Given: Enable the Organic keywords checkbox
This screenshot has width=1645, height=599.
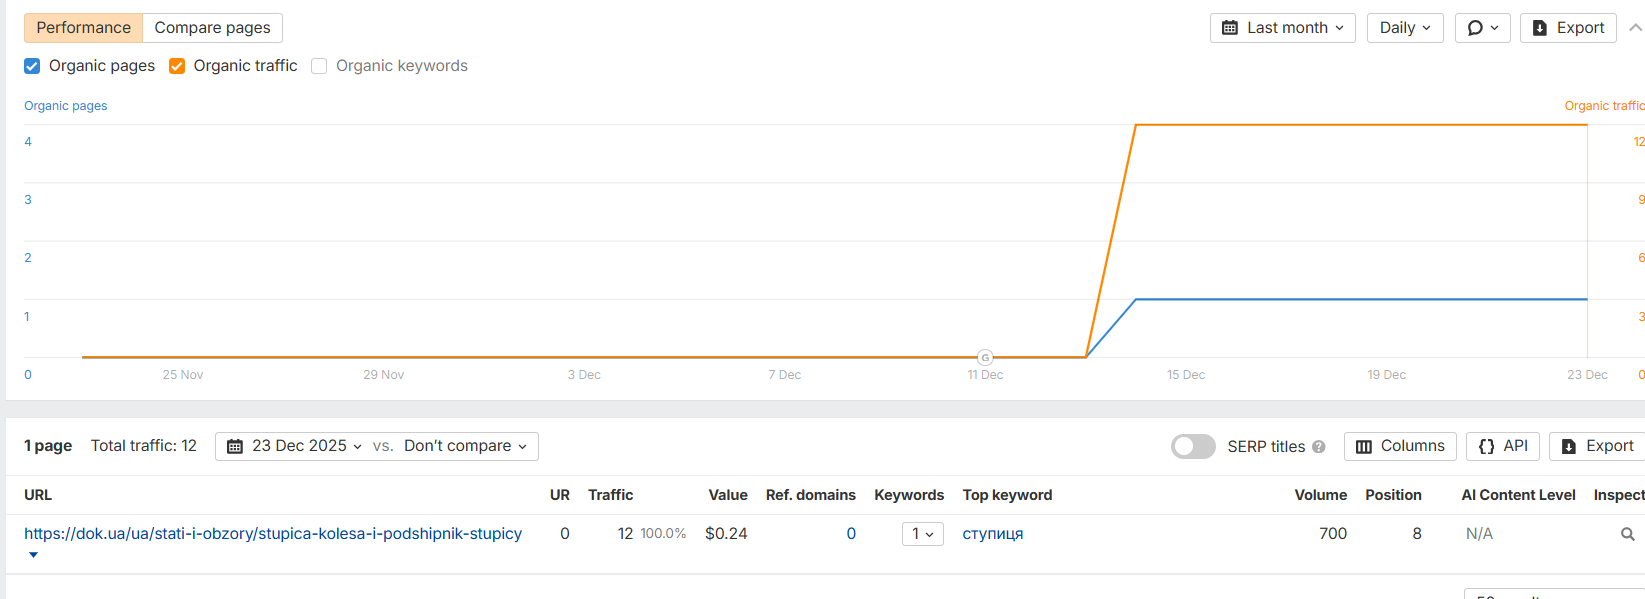Looking at the screenshot, I should (319, 66).
